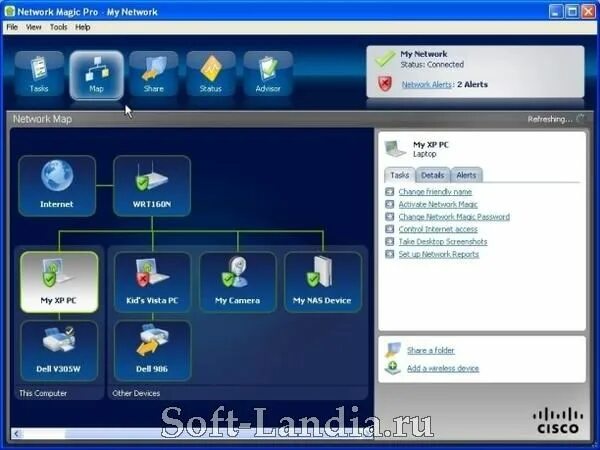Open the Tools menu
Screen dimensions: 600x450
point(59,27)
